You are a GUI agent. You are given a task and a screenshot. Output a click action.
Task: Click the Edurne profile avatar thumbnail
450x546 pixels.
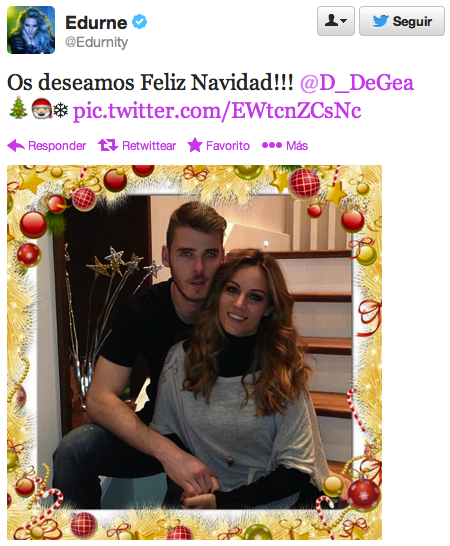tap(31, 30)
